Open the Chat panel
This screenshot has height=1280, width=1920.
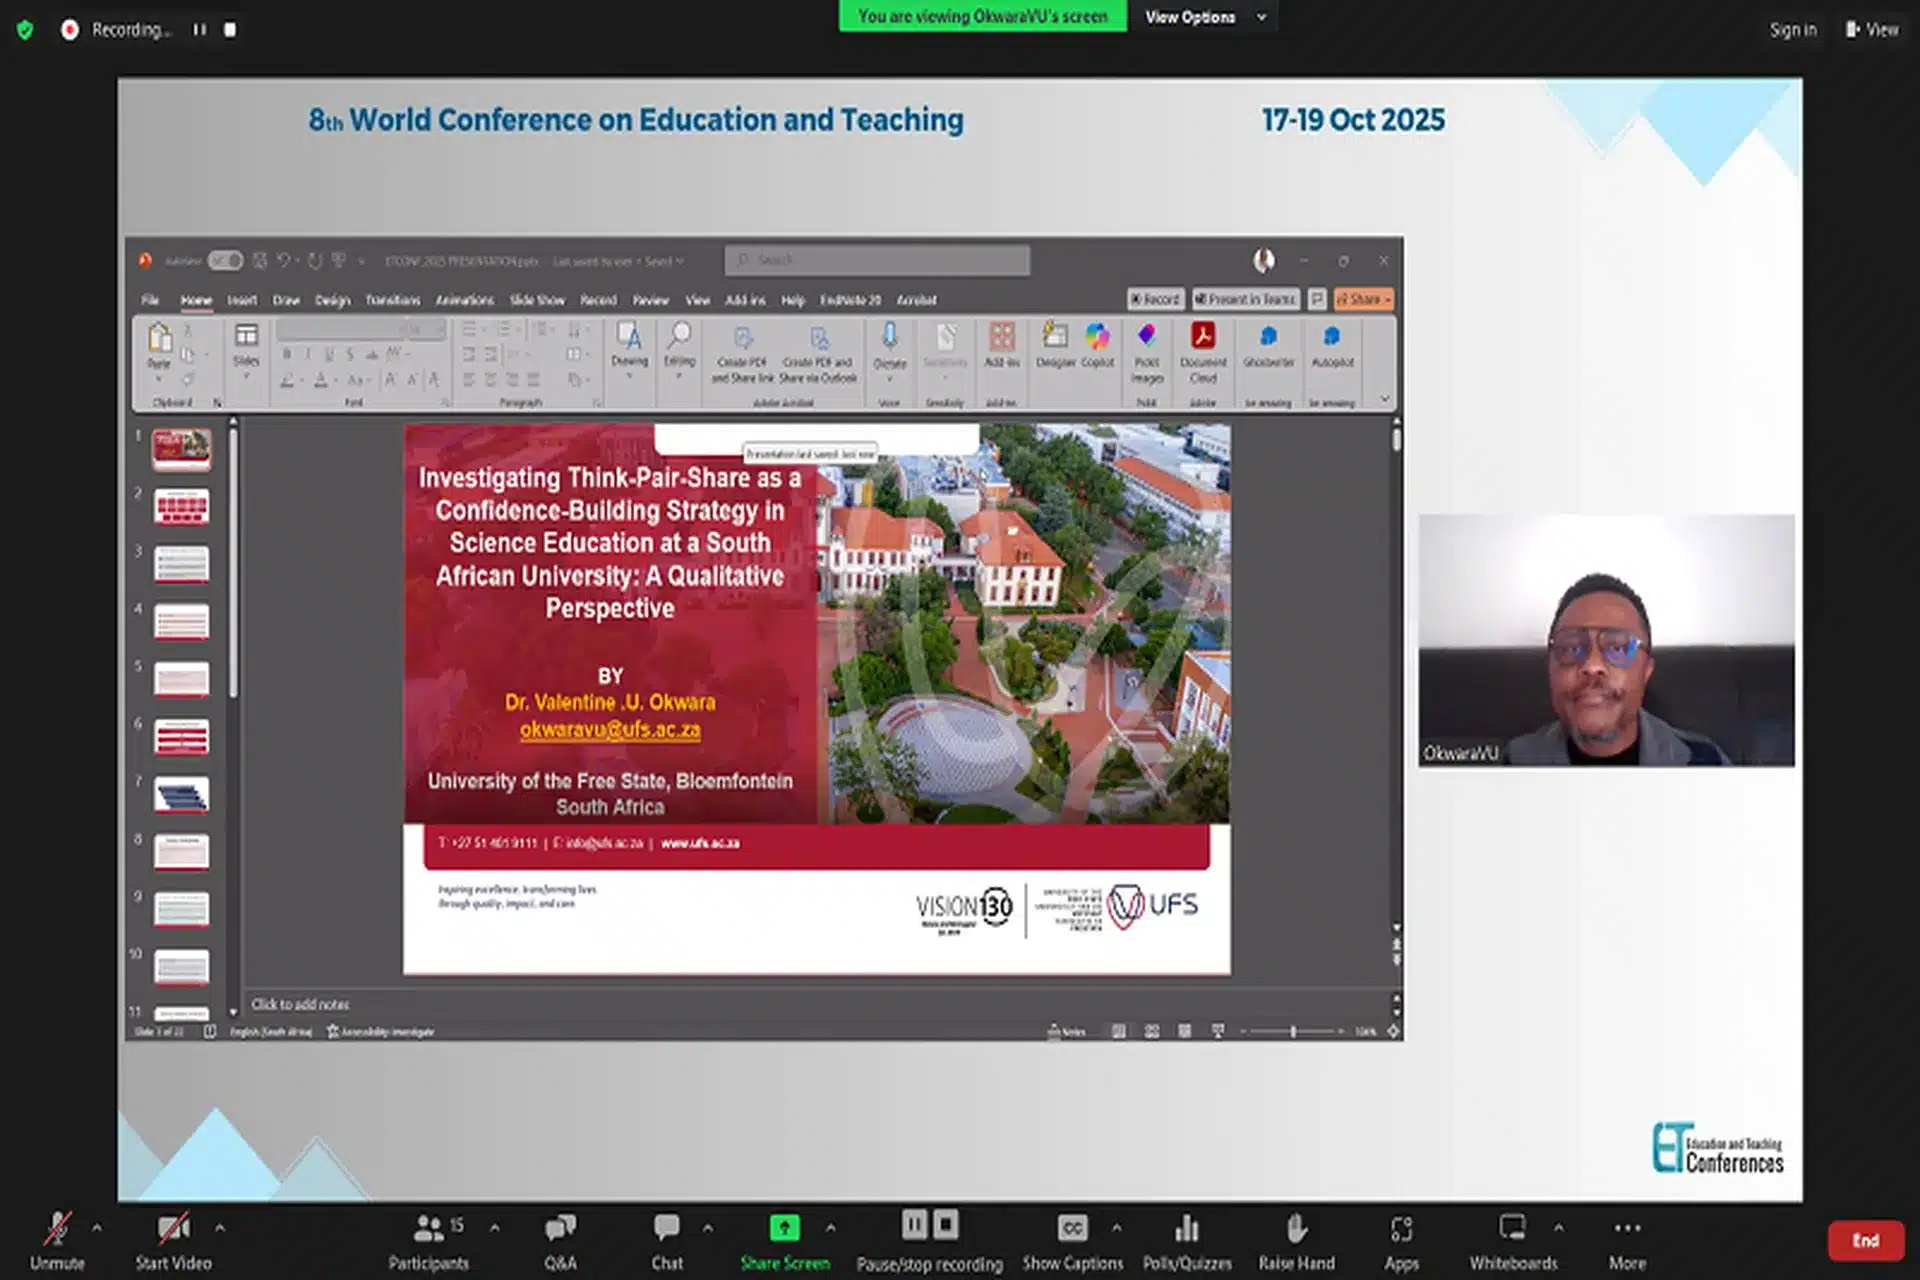coord(666,1229)
